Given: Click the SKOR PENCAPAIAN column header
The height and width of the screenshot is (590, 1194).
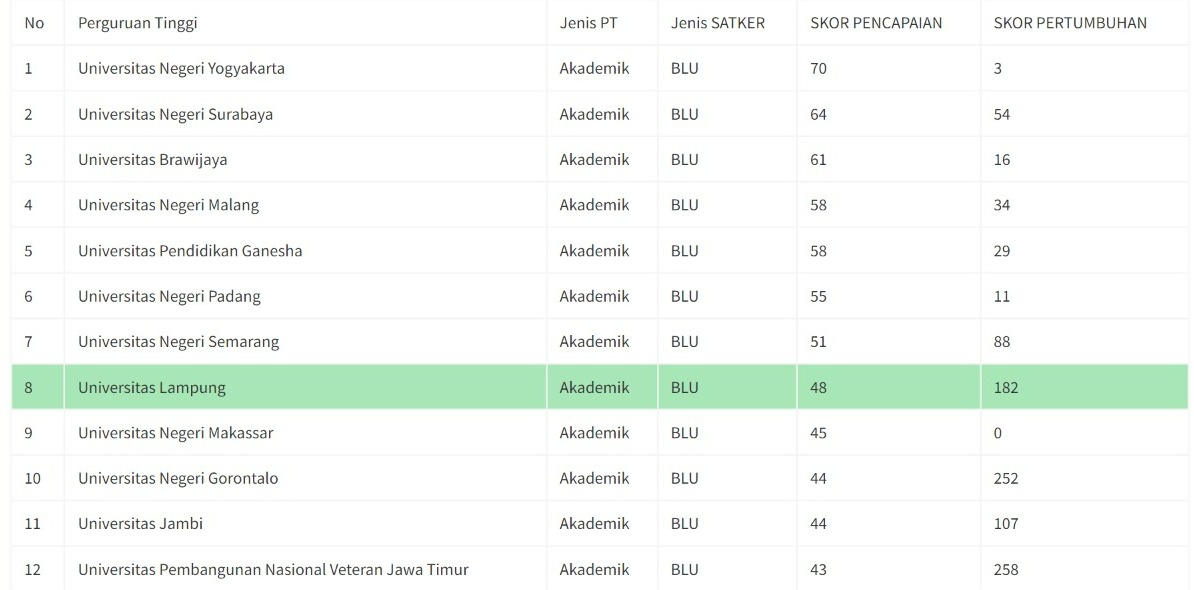Looking at the screenshot, I should click(876, 23).
